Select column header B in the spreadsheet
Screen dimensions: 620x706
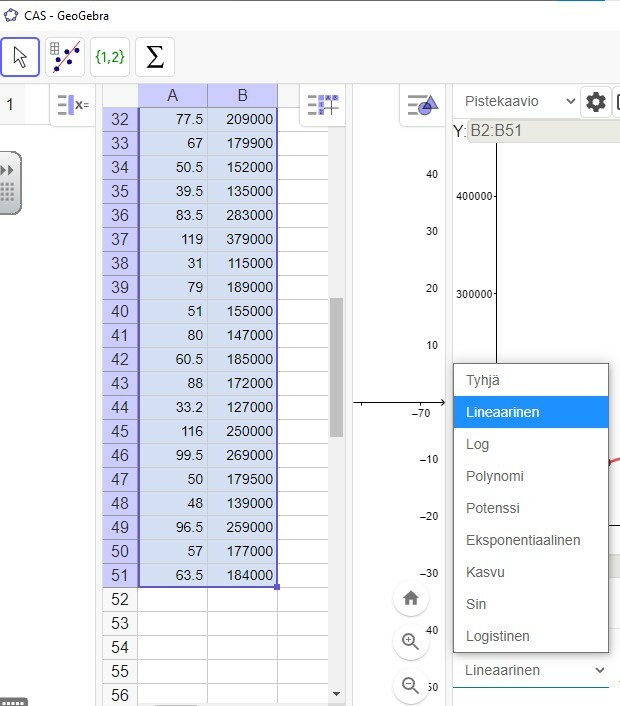pyautogui.click(x=242, y=95)
